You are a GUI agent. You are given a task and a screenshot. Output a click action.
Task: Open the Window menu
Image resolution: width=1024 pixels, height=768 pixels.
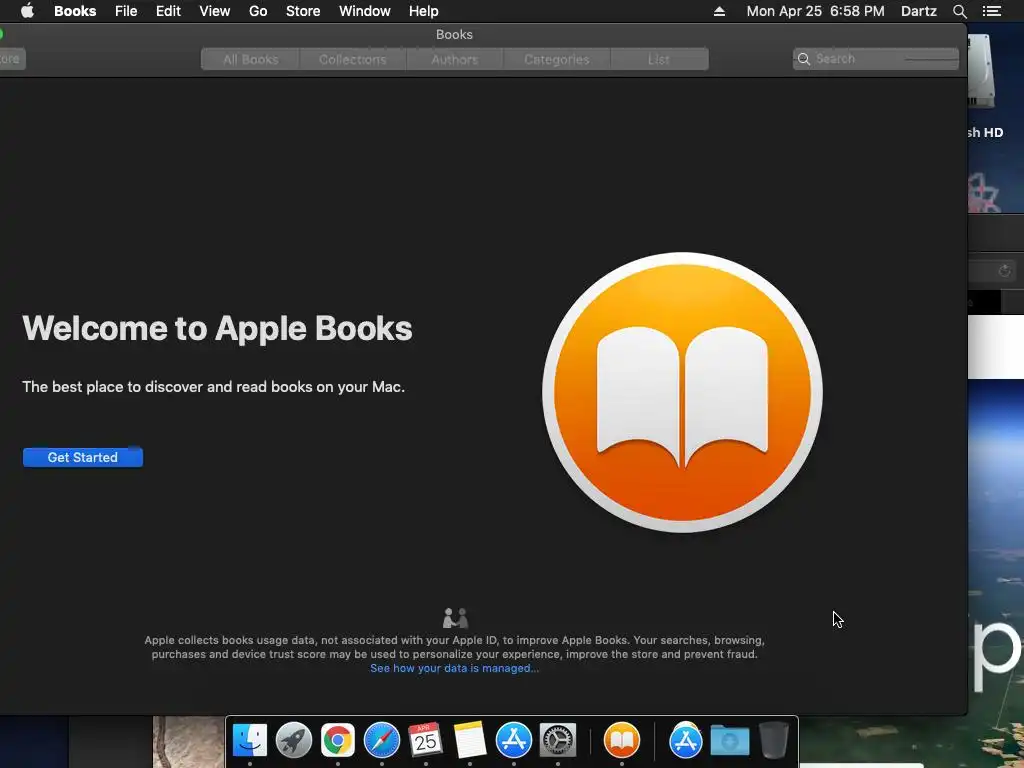tap(364, 11)
